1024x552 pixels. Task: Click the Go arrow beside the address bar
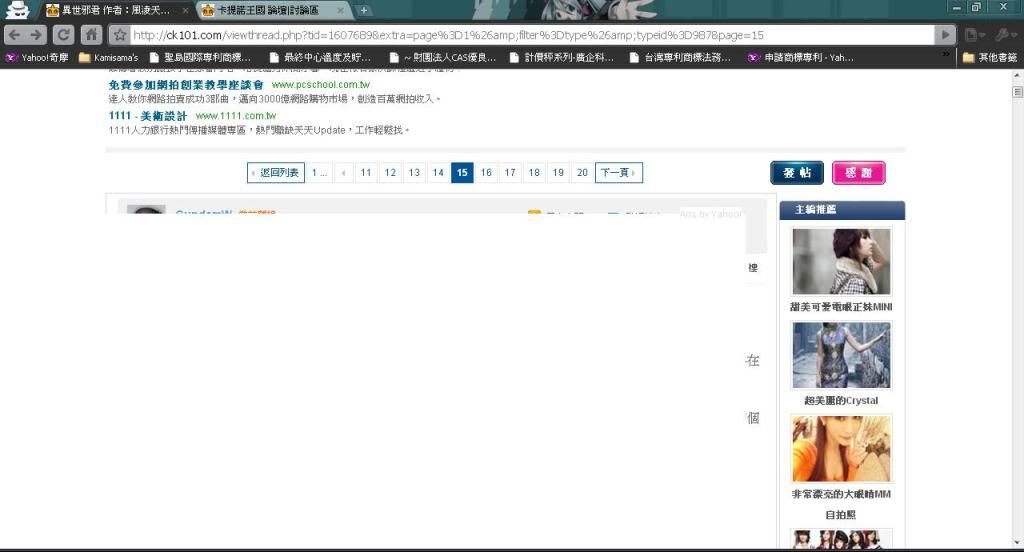click(x=945, y=35)
